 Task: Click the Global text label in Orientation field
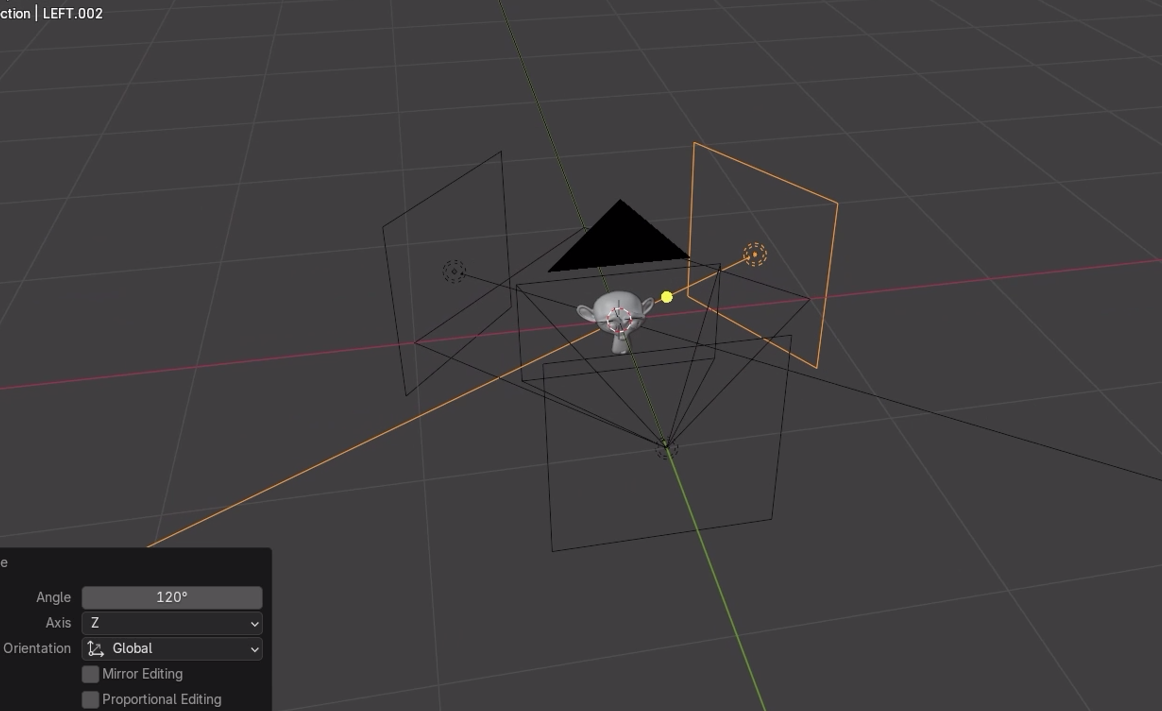(x=130, y=648)
